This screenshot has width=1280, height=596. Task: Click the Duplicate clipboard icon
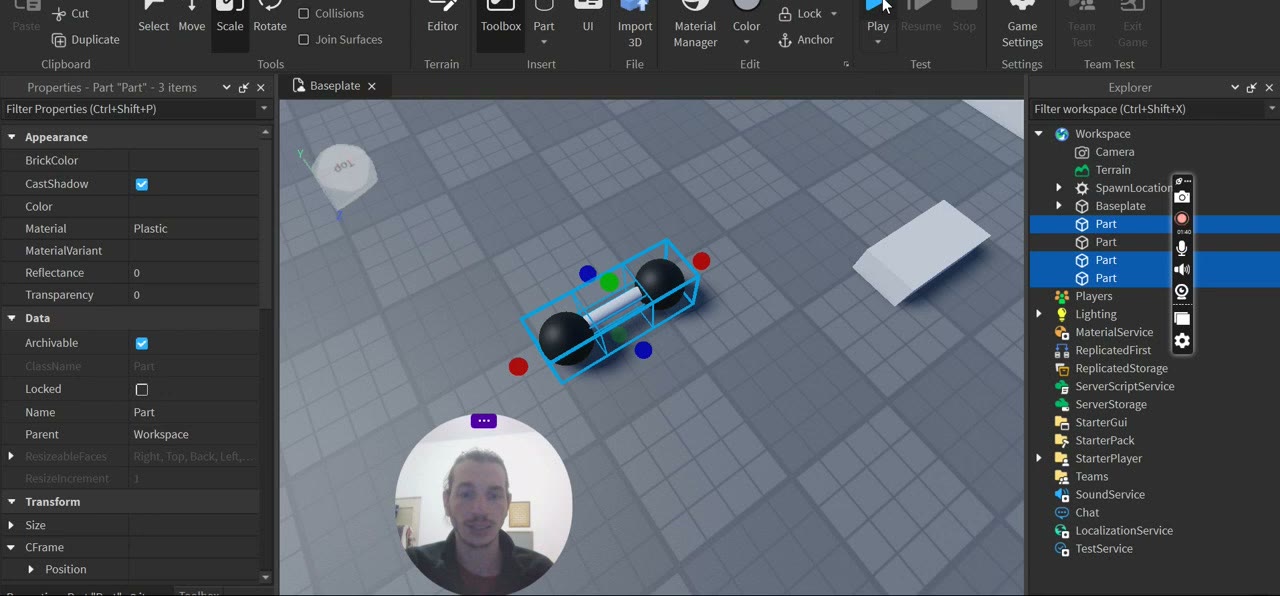tap(59, 40)
